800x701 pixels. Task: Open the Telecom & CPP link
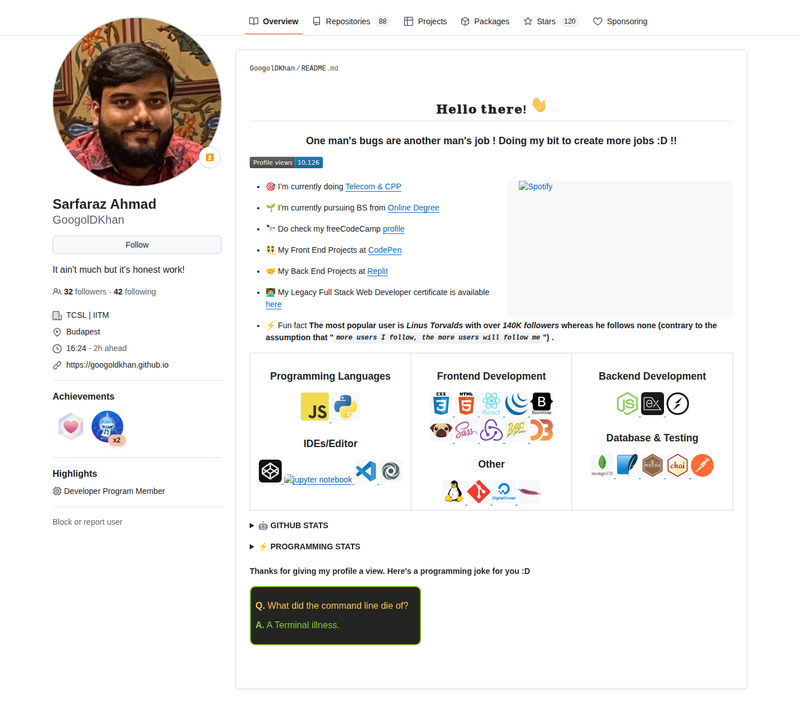[x=373, y=187]
